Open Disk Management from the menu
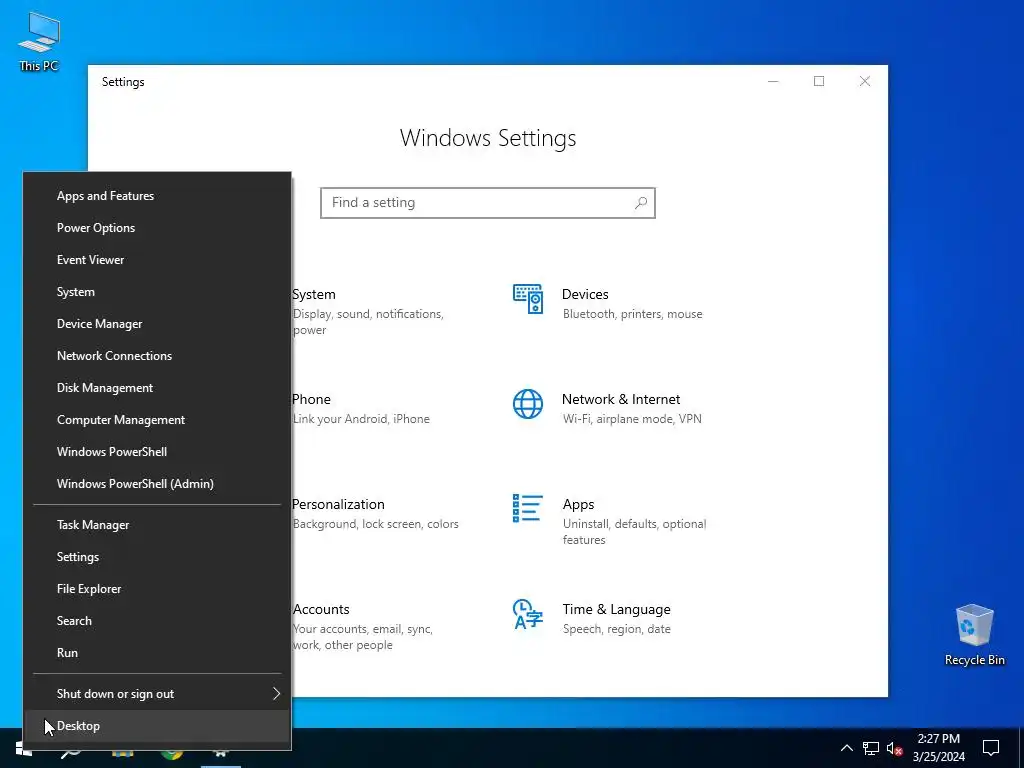 (157, 388)
